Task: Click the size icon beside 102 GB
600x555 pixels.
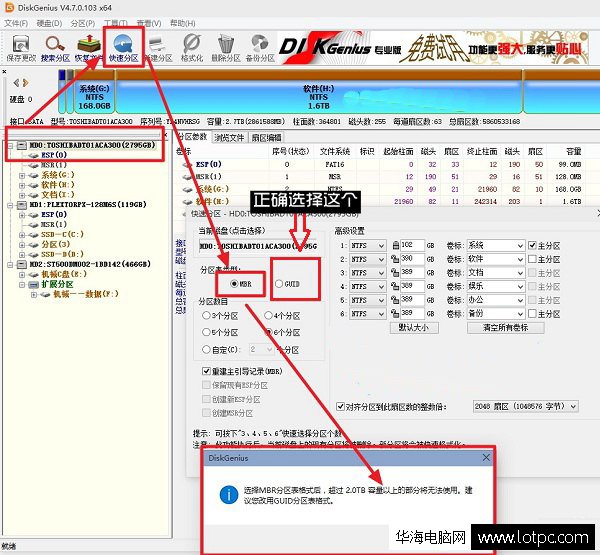Action: (396, 245)
